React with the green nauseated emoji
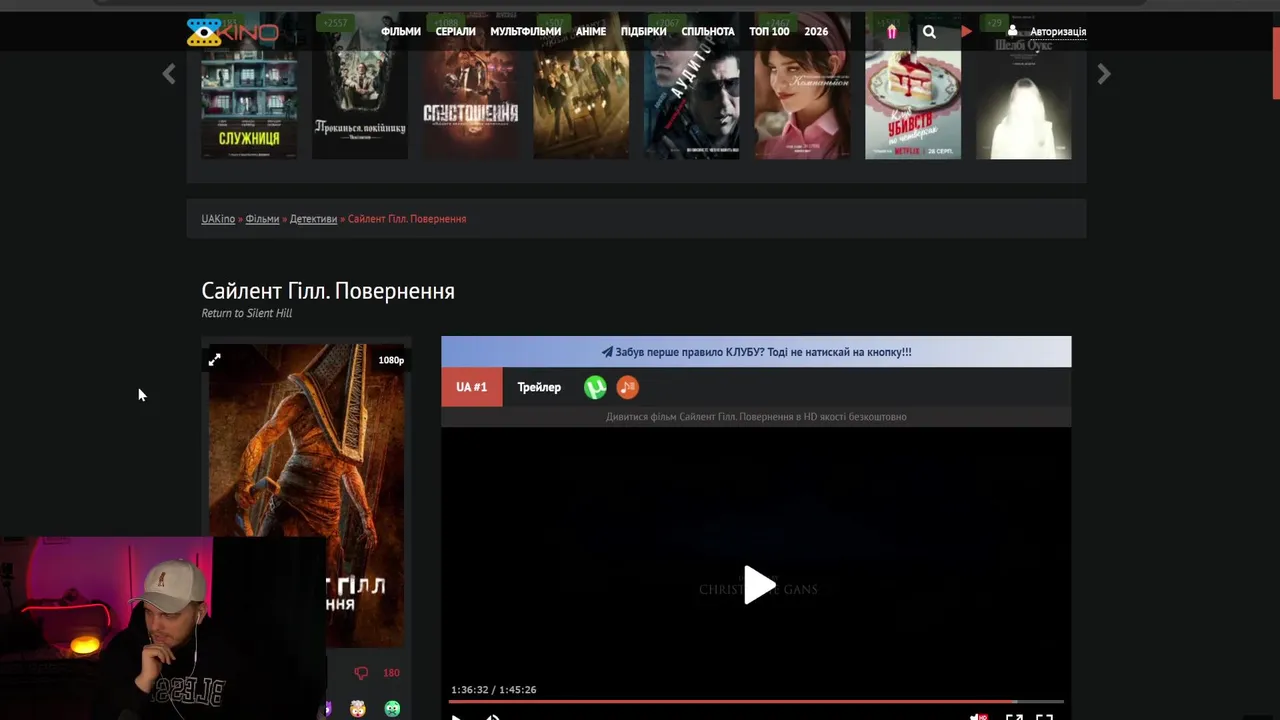1280x720 pixels. 392,708
